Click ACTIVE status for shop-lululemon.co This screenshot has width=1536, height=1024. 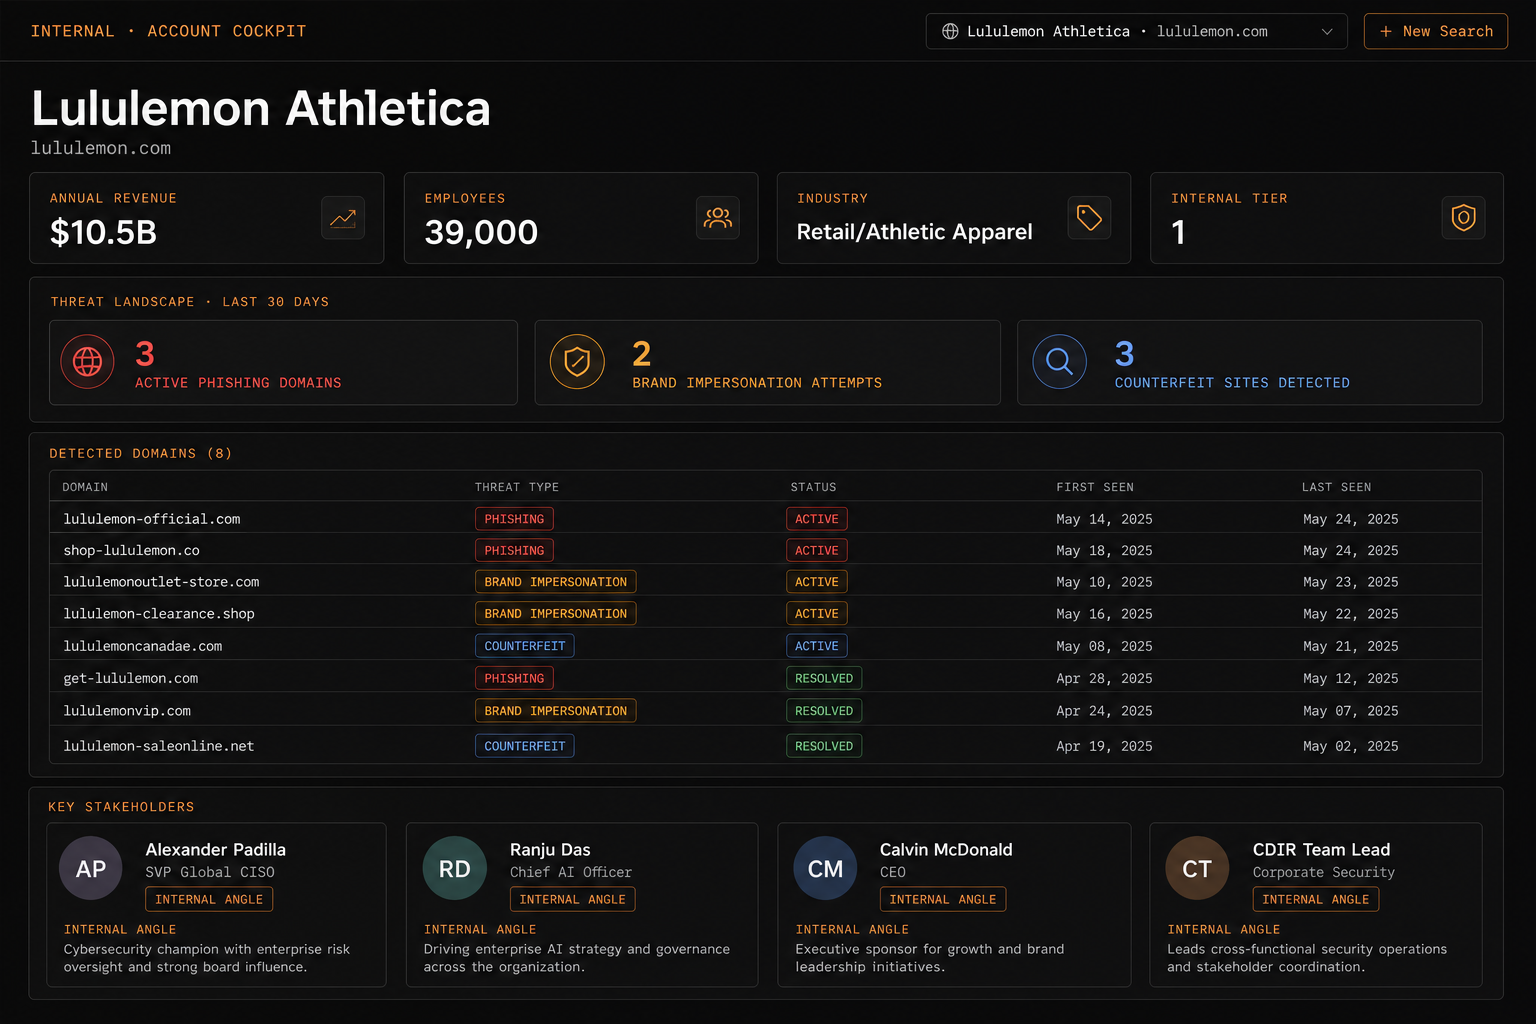pyautogui.click(x=817, y=550)
